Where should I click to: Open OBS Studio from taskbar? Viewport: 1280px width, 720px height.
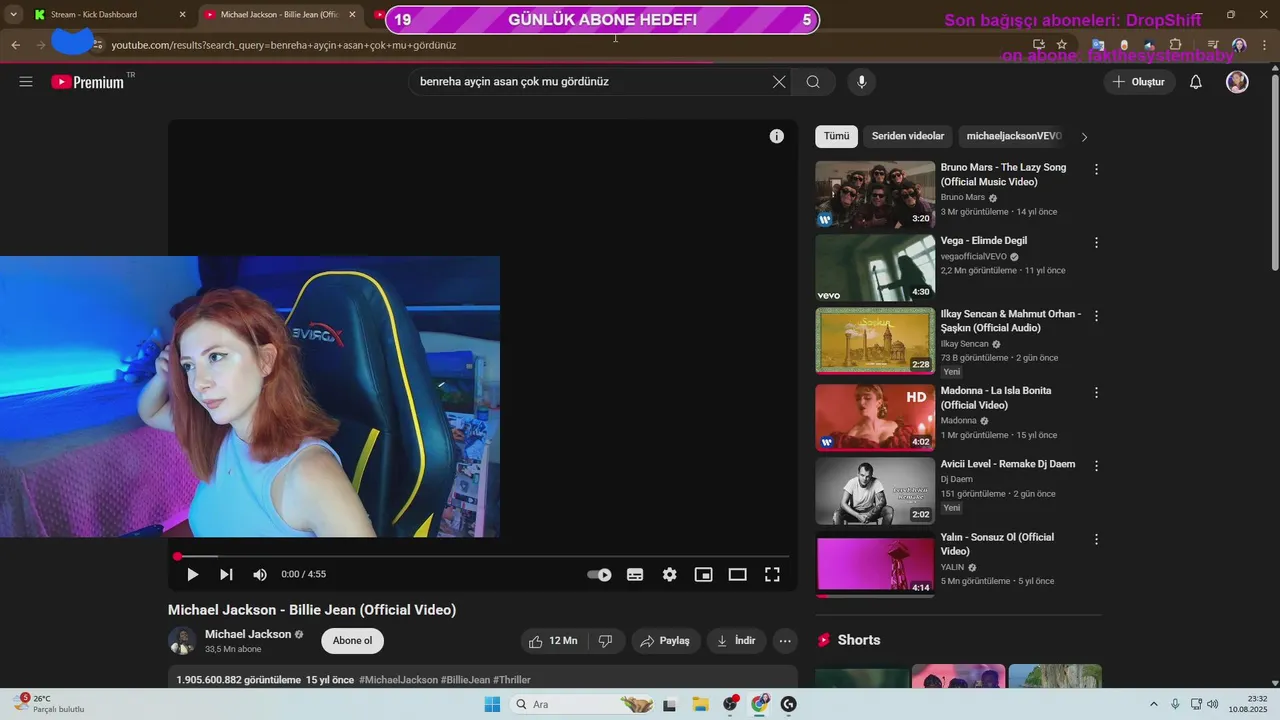(x=730, y=704)
